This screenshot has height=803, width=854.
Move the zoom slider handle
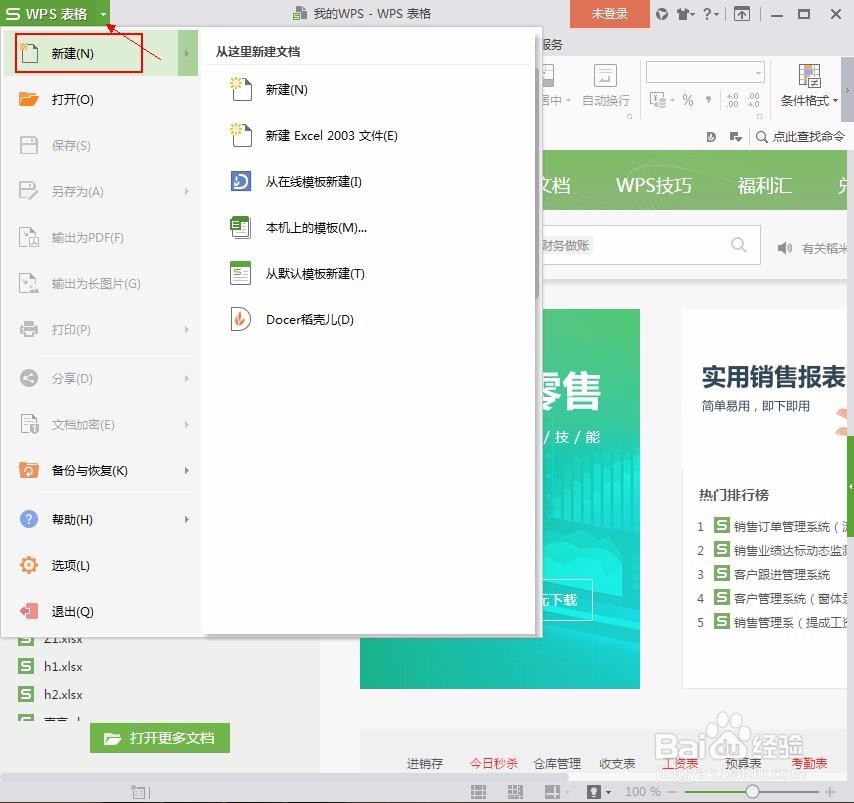(x=752, y=791)
